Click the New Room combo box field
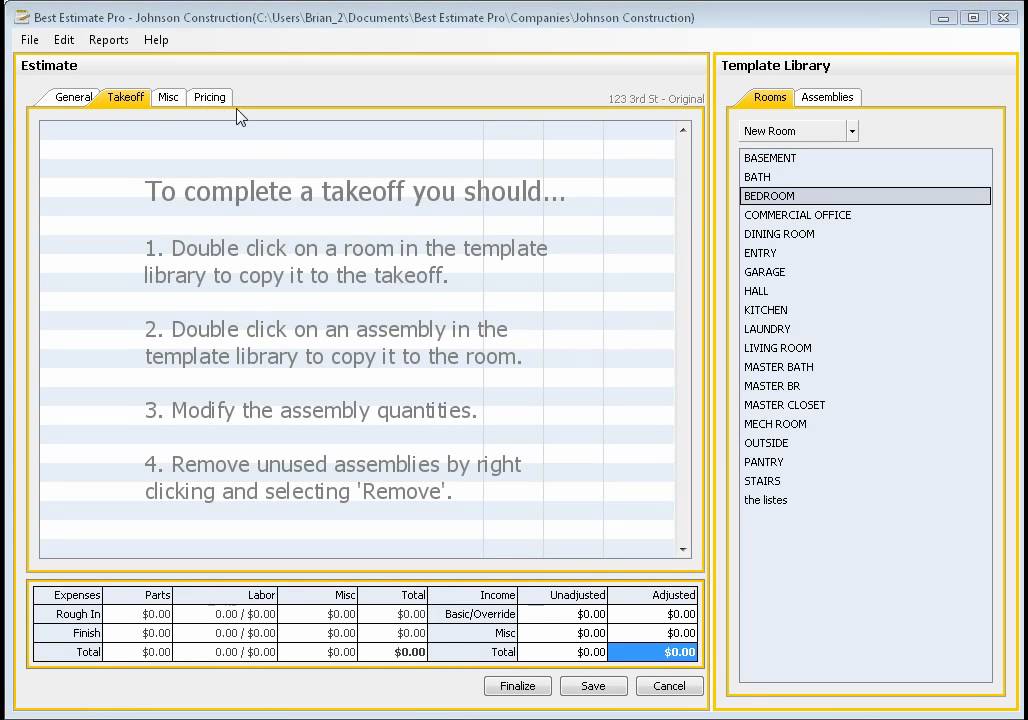 coord(793,131)
